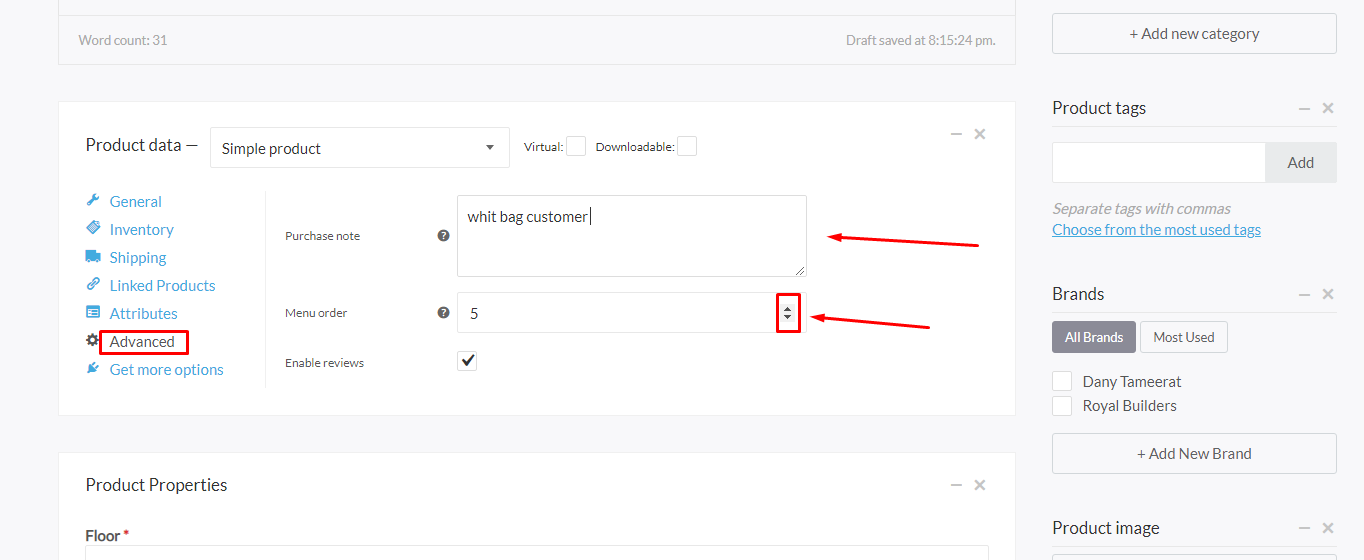Open the Simple product type dropdown
1364x560 pixels.
point(359,148)
